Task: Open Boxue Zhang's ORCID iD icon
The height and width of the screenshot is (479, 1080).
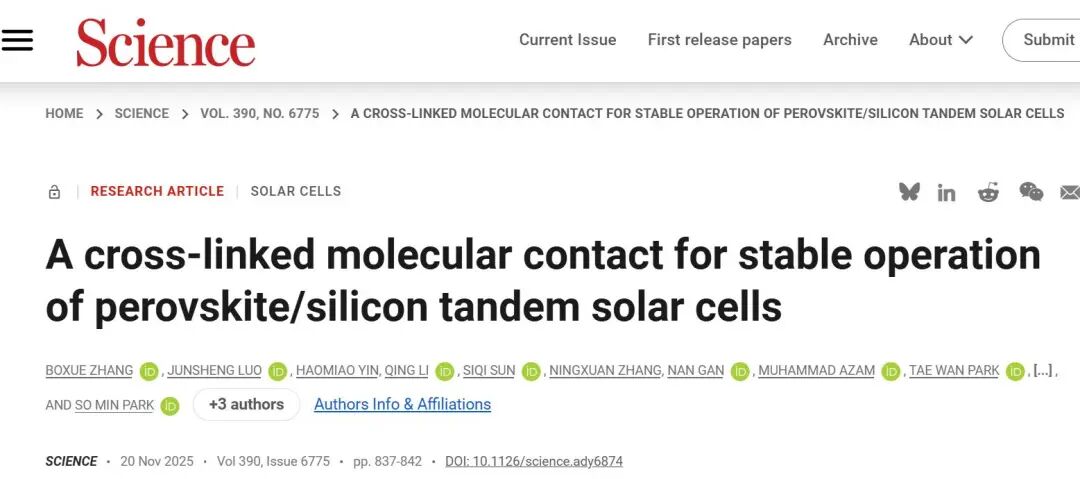Action: pos(149,371)
